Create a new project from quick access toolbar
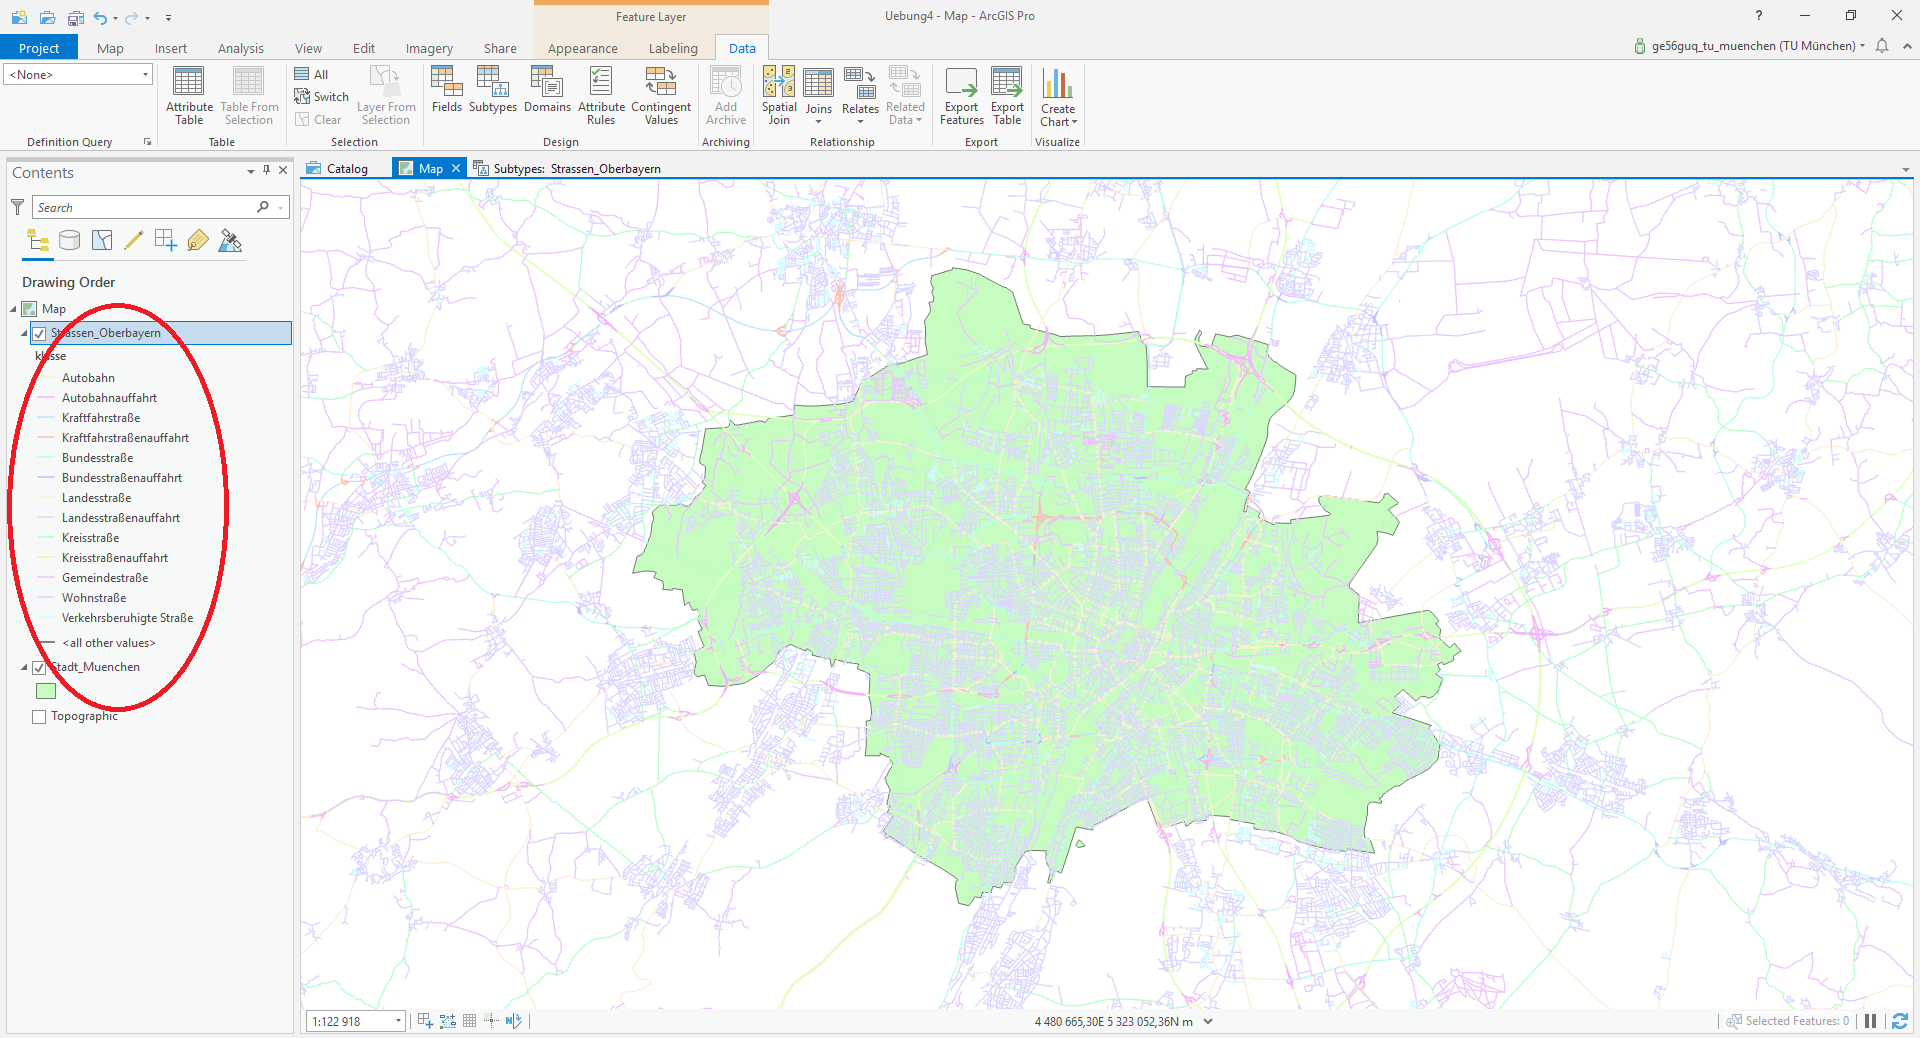 pos(19,17)
